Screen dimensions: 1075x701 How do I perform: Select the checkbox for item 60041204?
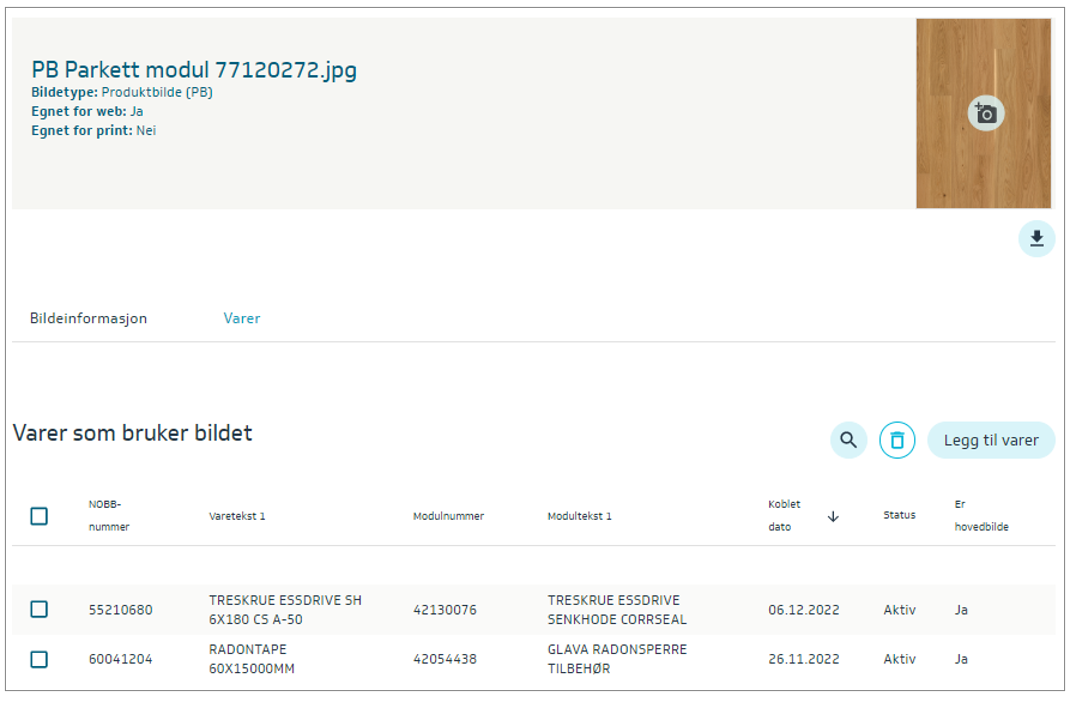tap(39, 659)
